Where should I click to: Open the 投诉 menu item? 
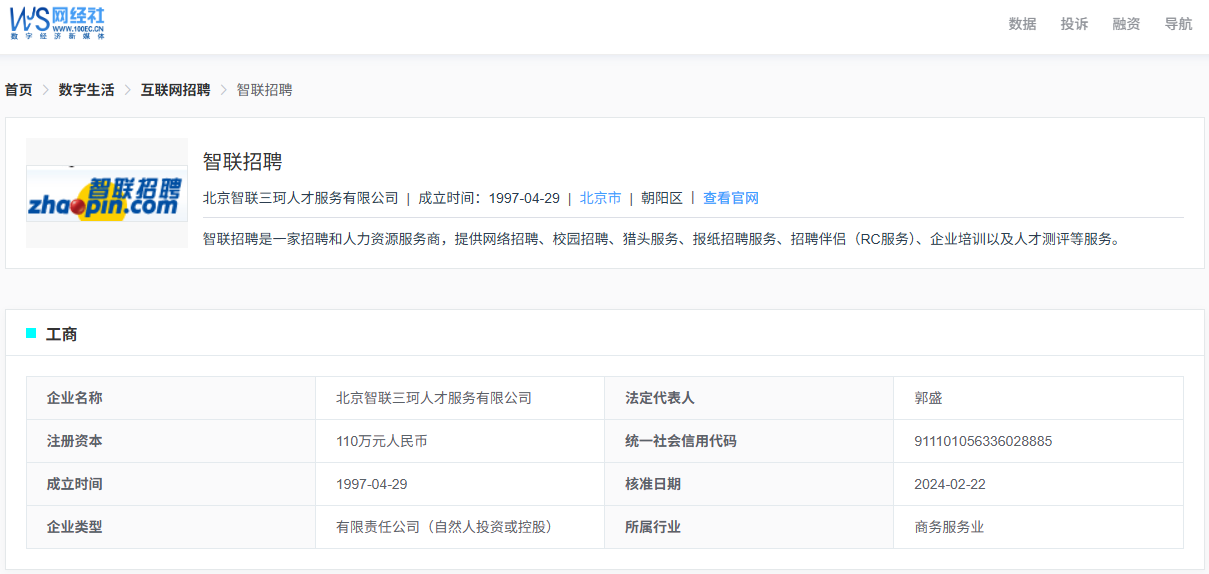1074,24
